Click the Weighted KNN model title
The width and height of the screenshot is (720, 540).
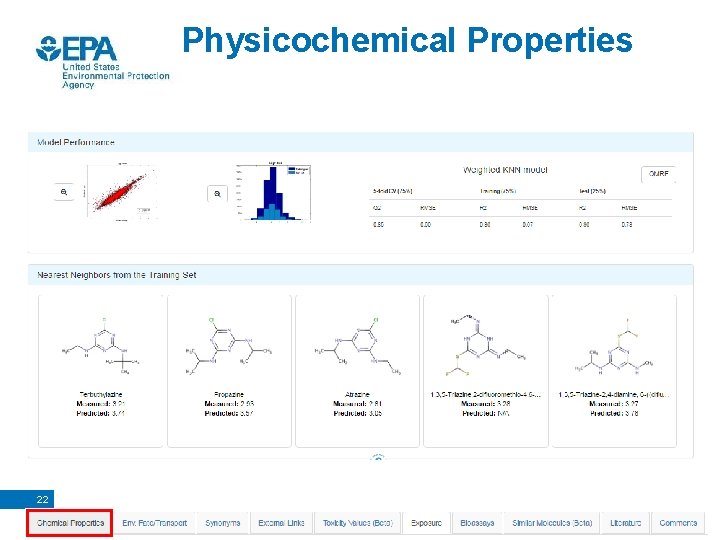(x=505, y=170)
